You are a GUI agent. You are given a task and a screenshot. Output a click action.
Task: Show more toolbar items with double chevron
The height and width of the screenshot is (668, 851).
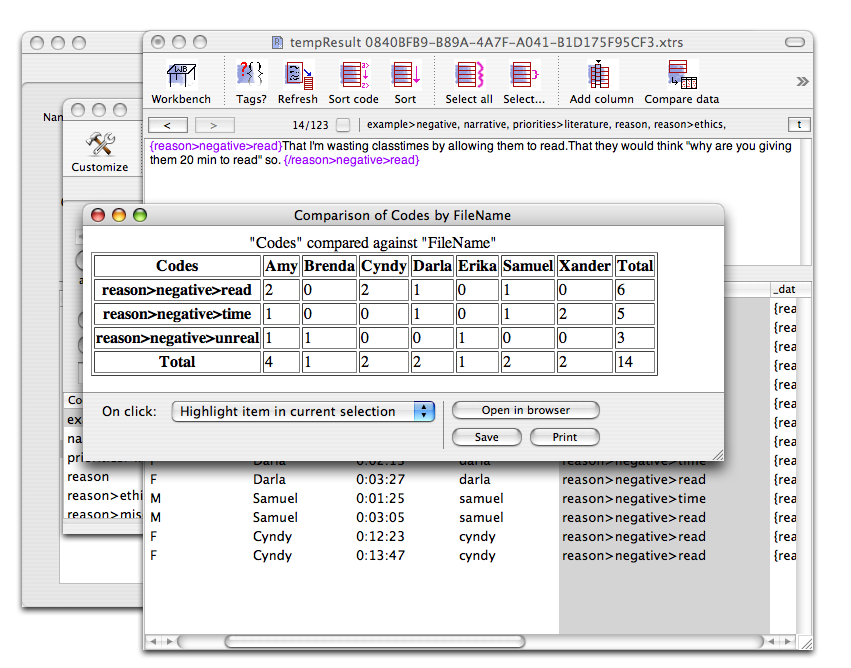[x=802, y=82]
